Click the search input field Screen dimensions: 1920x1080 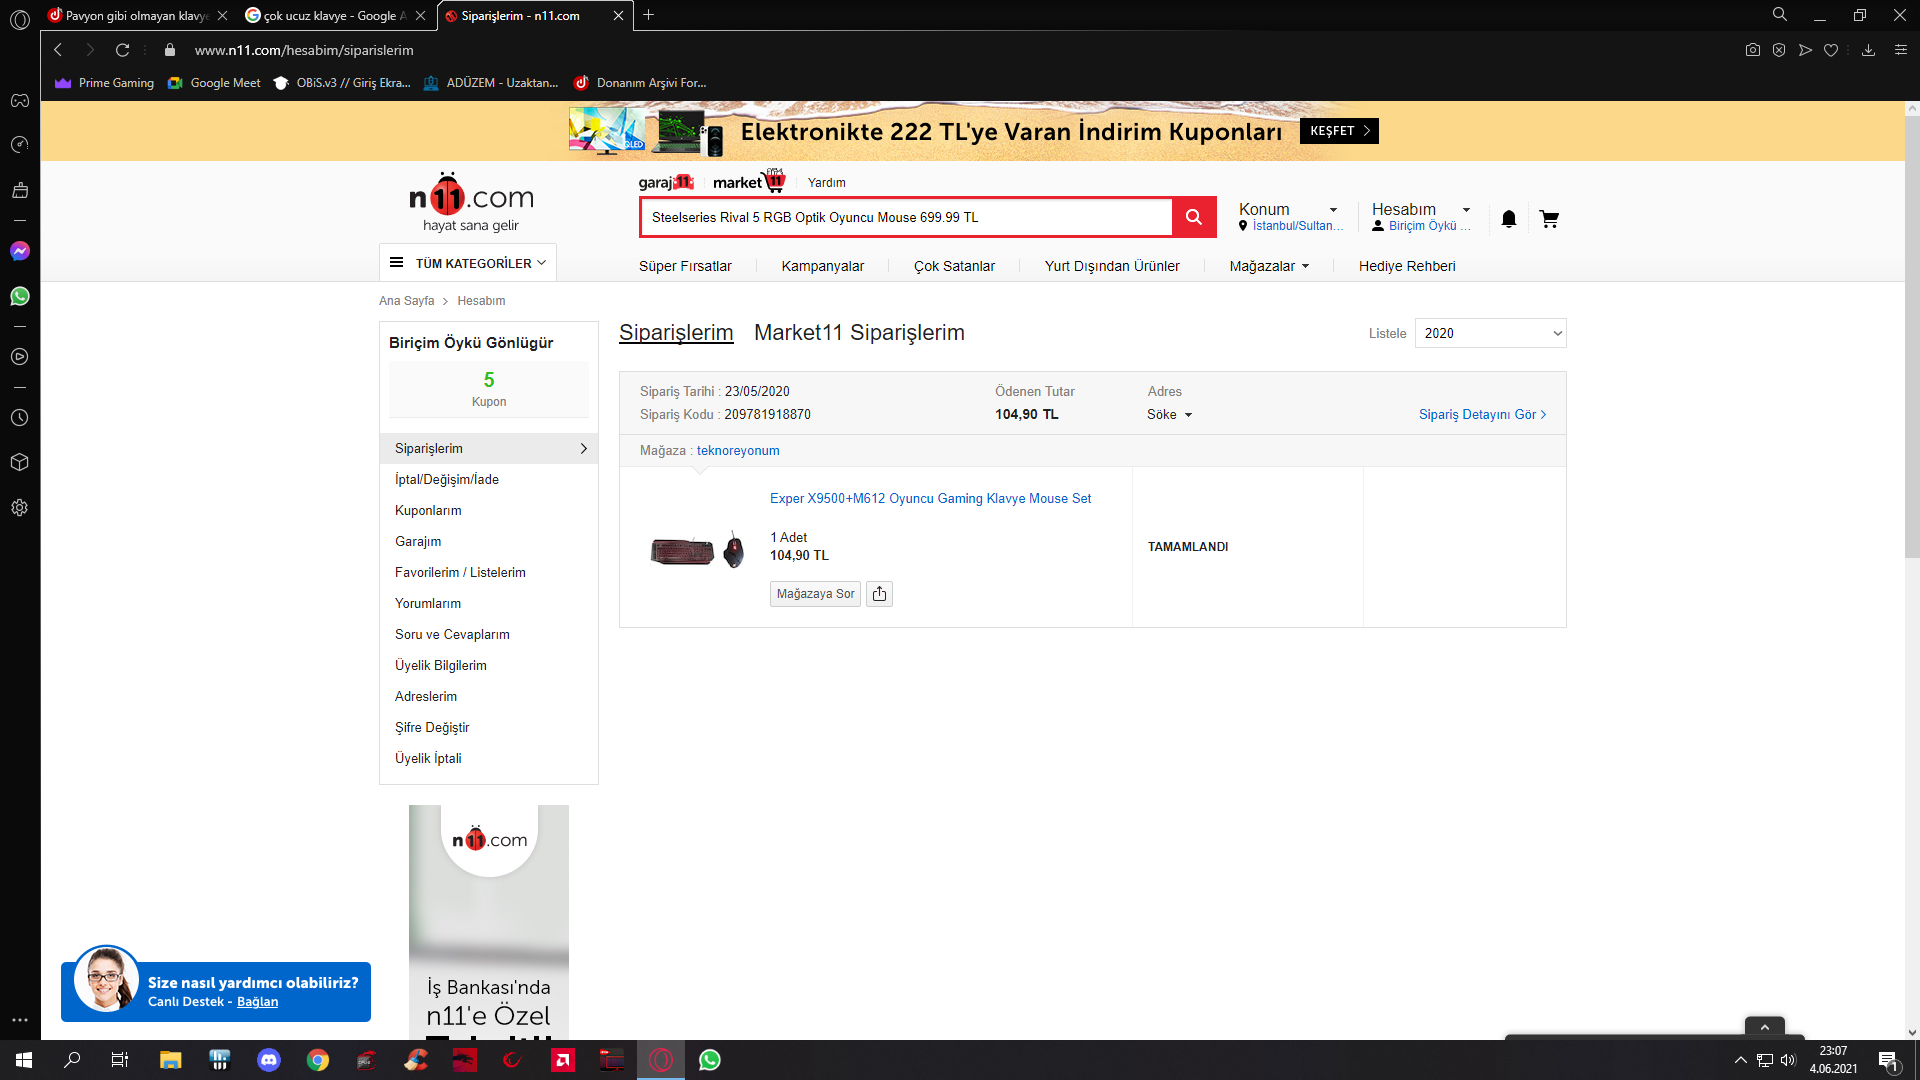[x=905, y=217]
